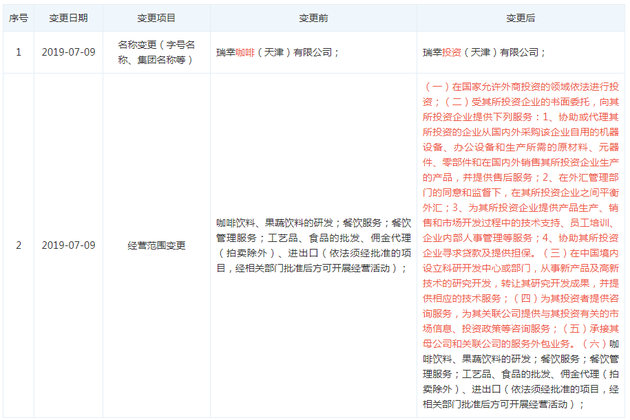
Task: Click 名称变更（字号名称、集团名称等）cell
Action: click(x=156, y=52)
